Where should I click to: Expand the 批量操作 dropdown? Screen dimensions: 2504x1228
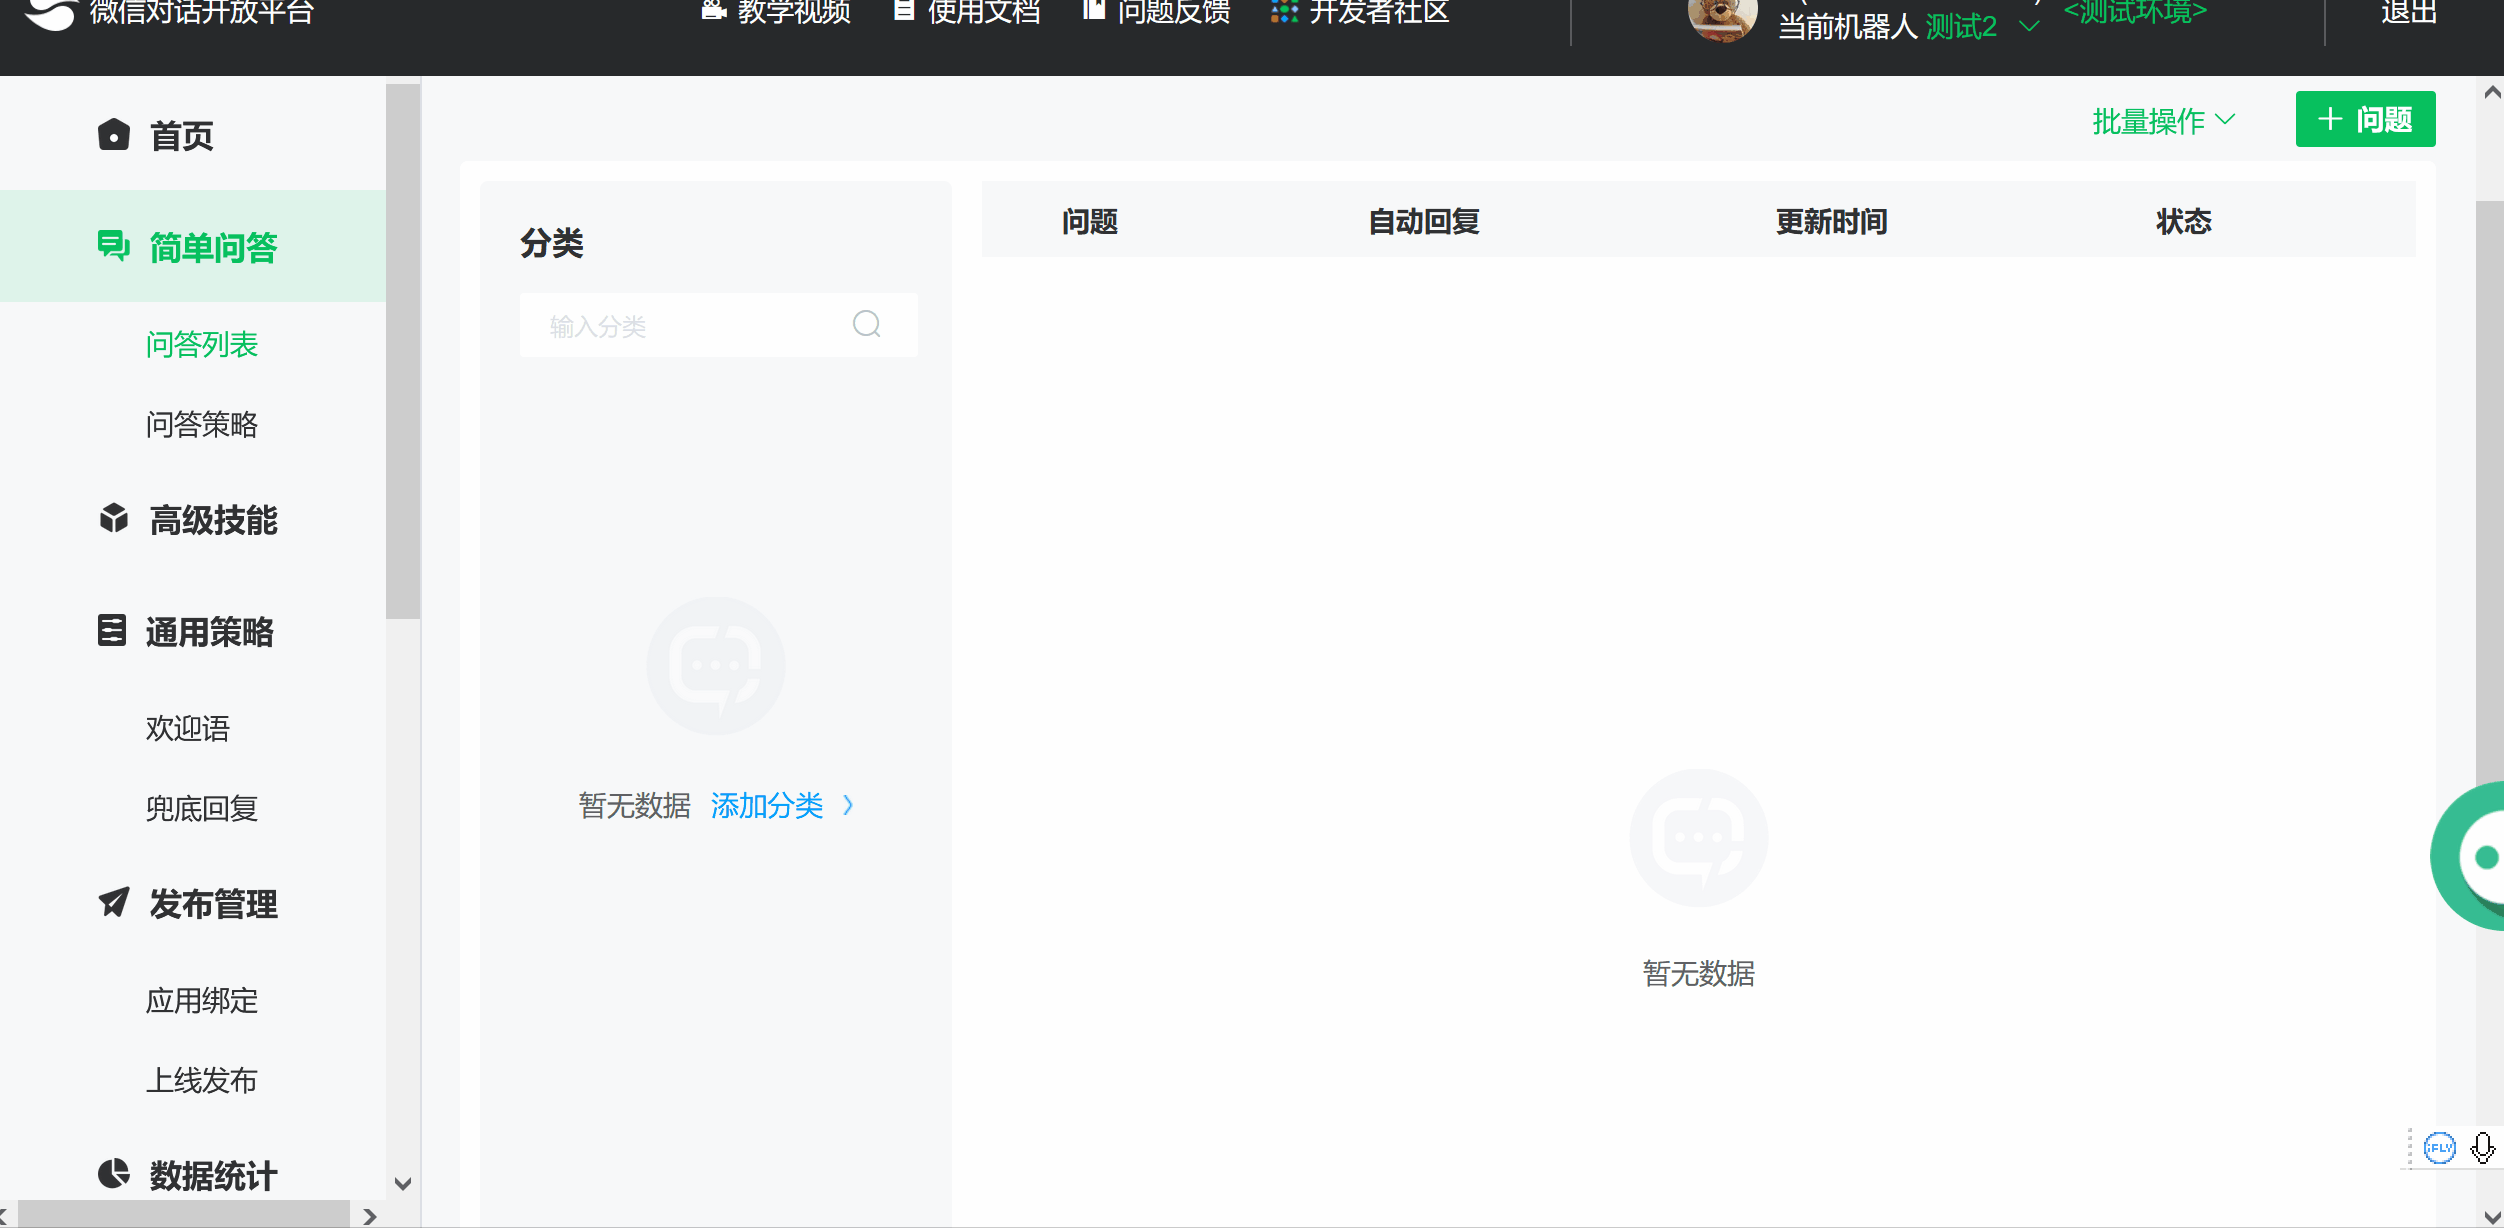[x=2164, y=121]
